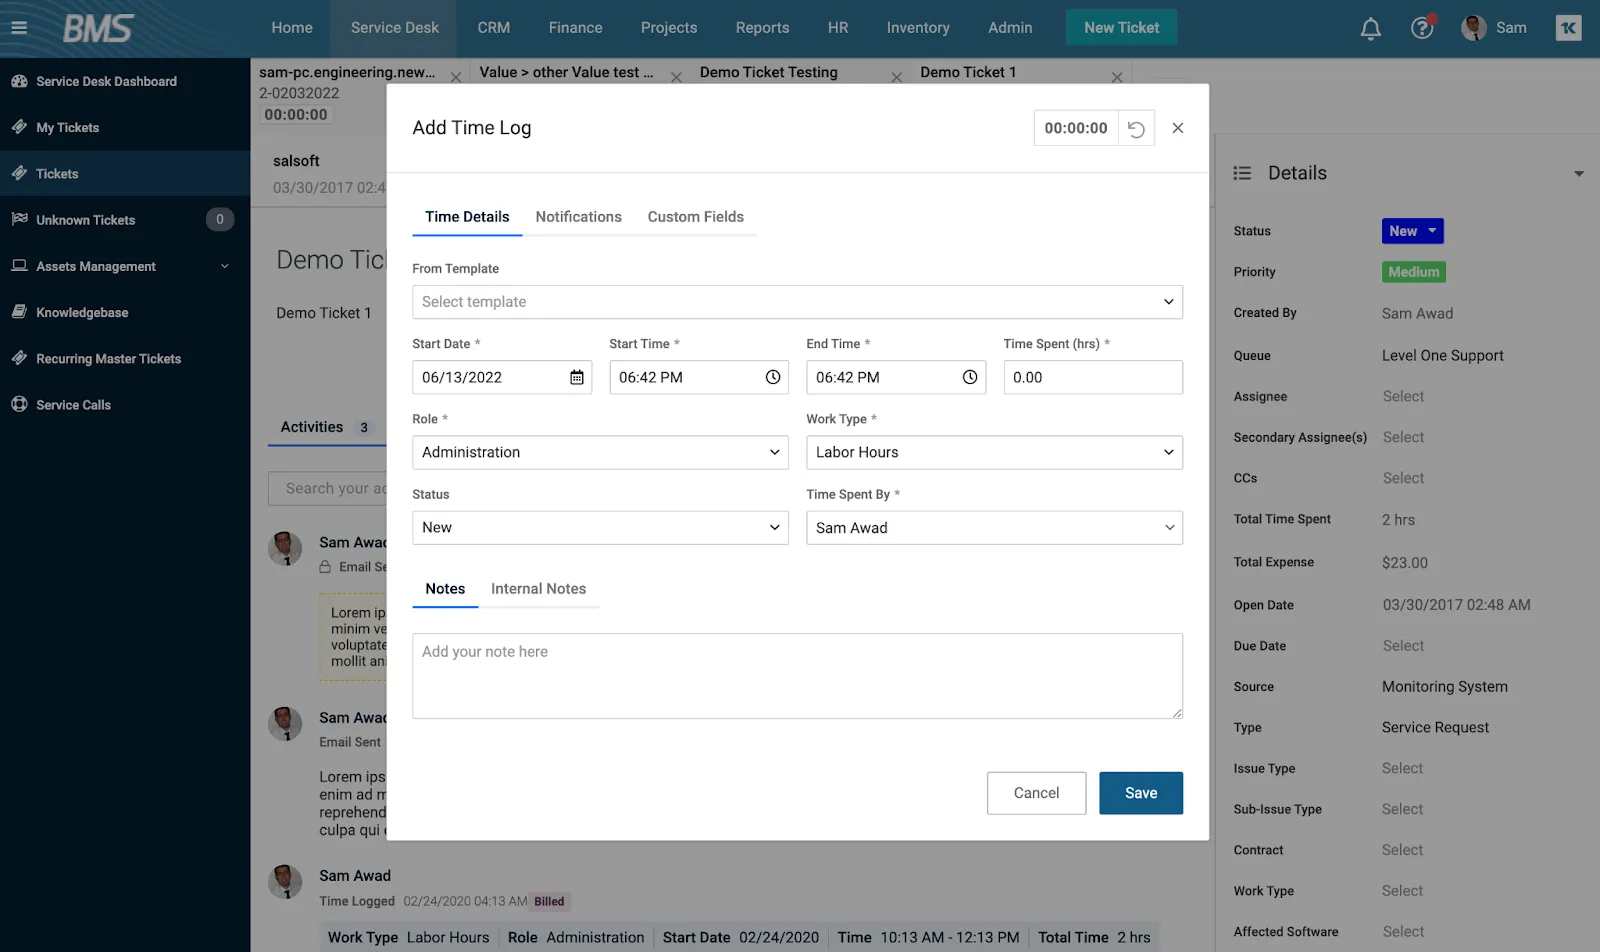Image resolution: width=1600 pixels, height=952 pixels.
Task: Open the notifications bell icon
Action: (1370, 28)
